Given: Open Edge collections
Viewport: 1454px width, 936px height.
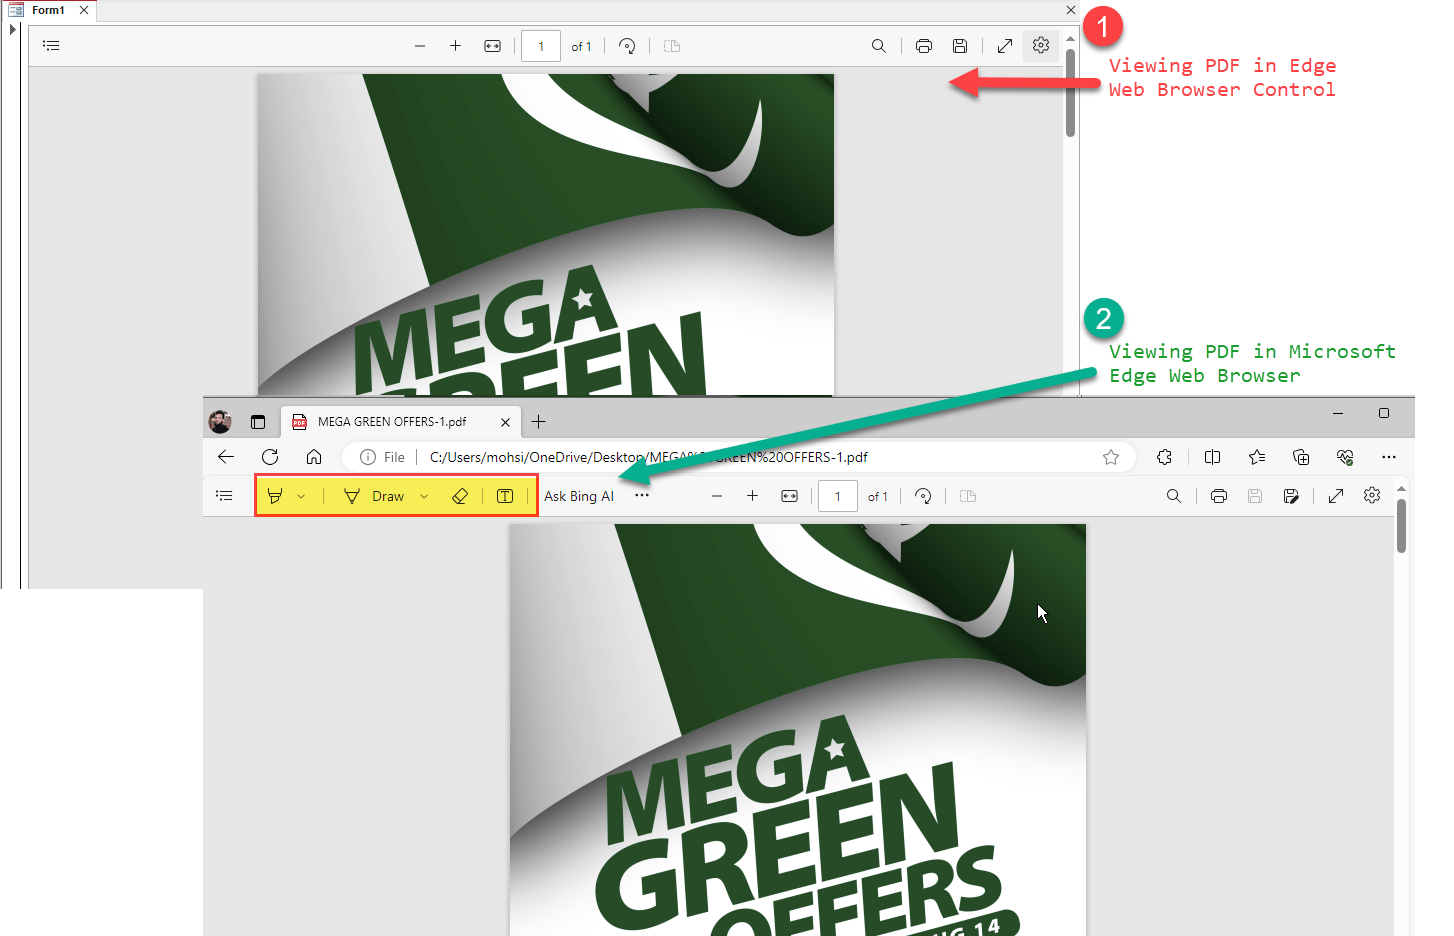Looking at the screenshot, I should tap(1301, 457).
